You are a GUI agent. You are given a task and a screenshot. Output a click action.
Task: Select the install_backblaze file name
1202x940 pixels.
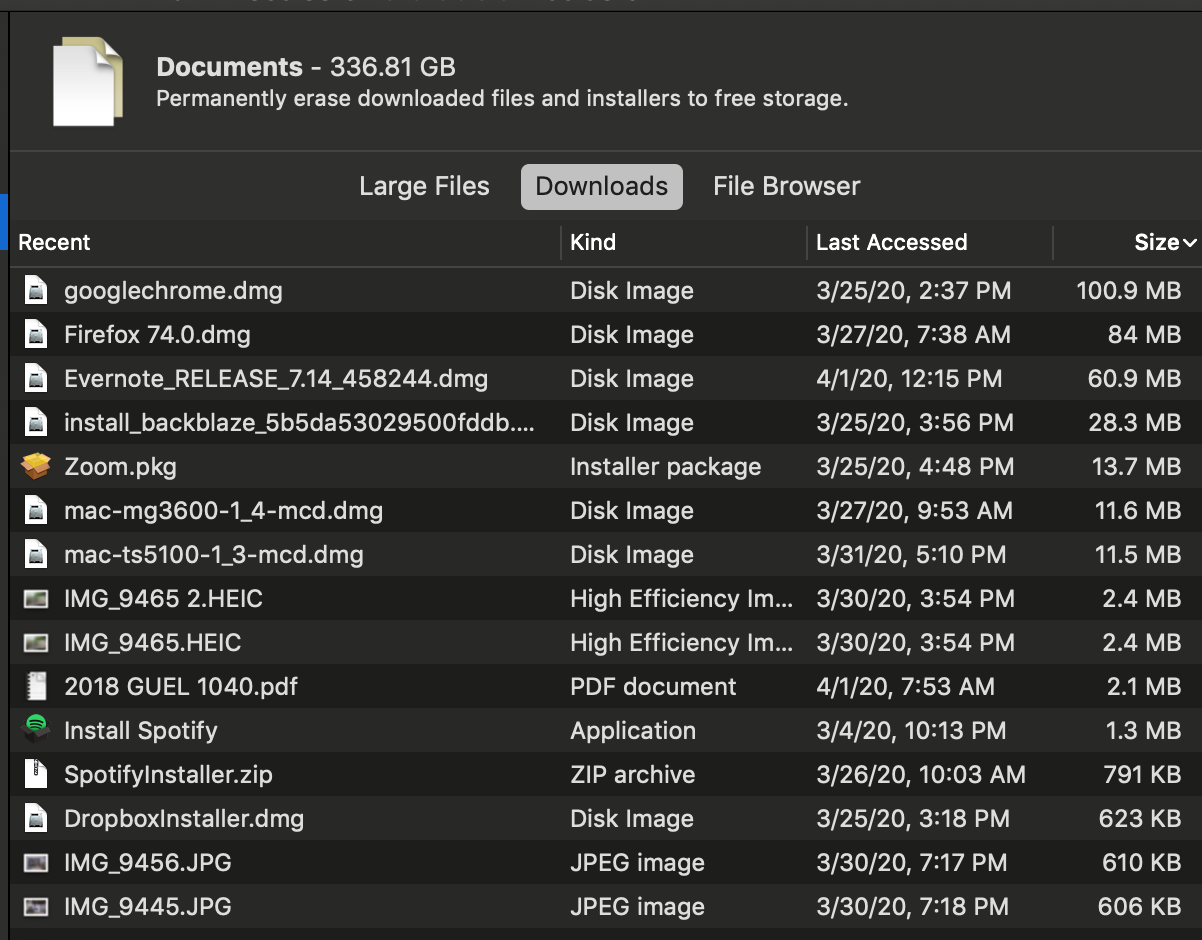299,423
